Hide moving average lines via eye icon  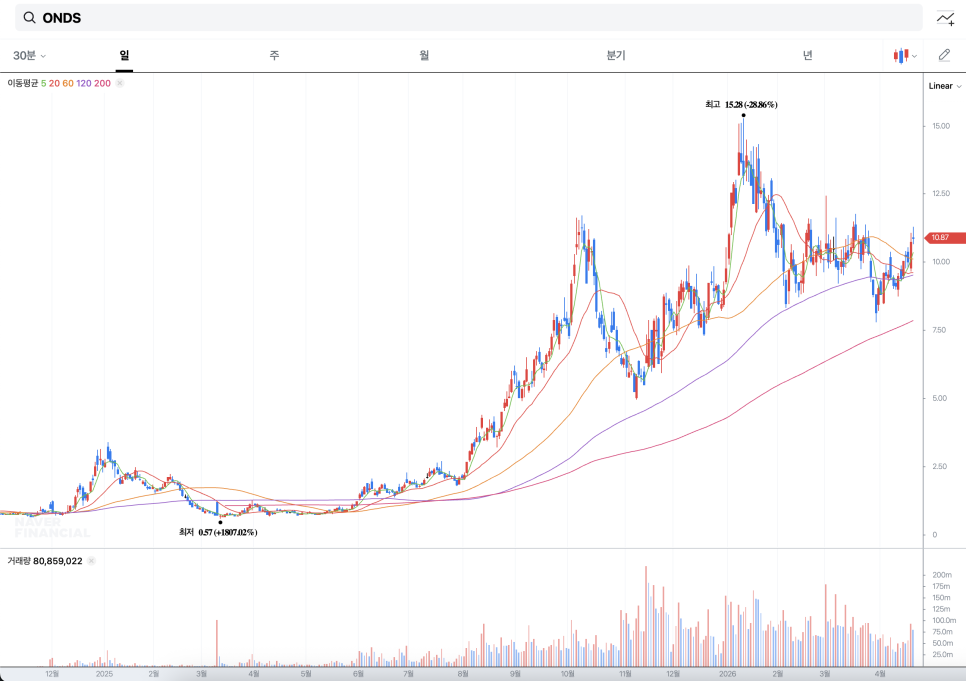[120, 84]
